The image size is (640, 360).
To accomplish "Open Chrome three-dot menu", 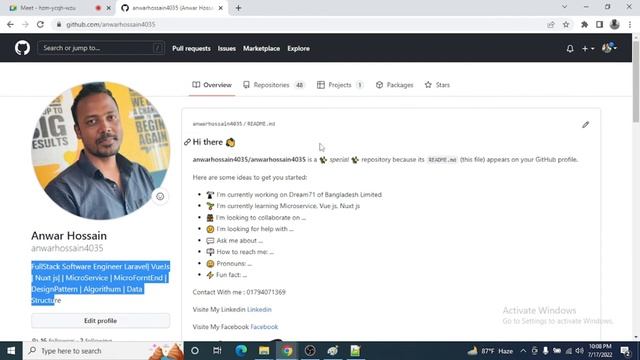I will [630, 24].
